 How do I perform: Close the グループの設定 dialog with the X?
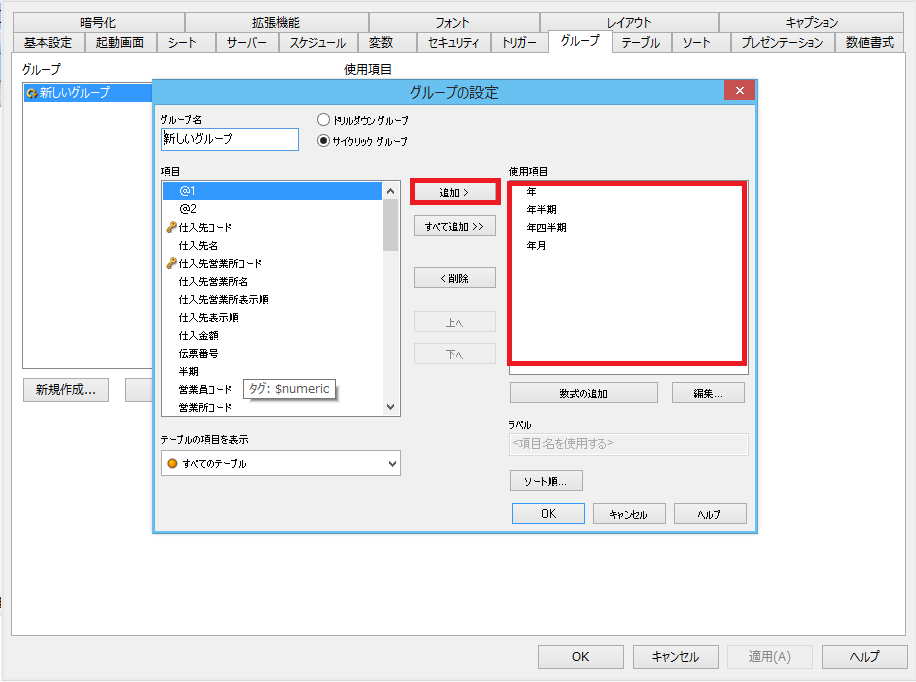coord(739,92)
